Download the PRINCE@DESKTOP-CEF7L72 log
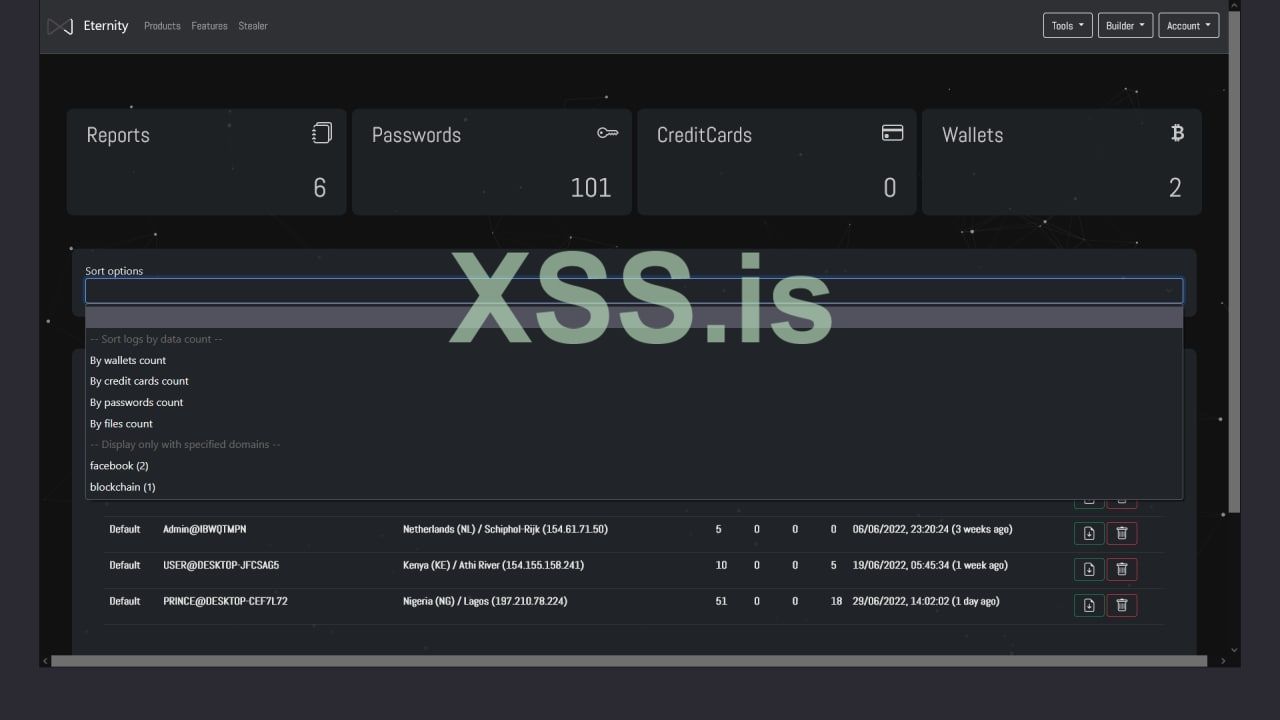Image resolution: width=1280 pixels, height=720 pixels. coord(1089,605)
